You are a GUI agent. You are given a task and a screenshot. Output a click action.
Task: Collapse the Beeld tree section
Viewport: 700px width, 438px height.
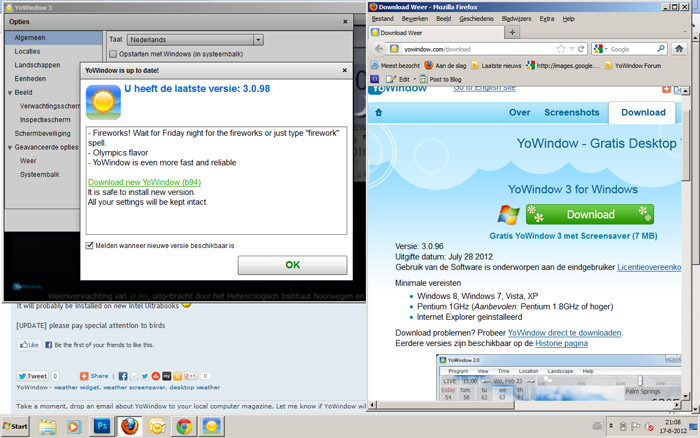coord(10,93)
